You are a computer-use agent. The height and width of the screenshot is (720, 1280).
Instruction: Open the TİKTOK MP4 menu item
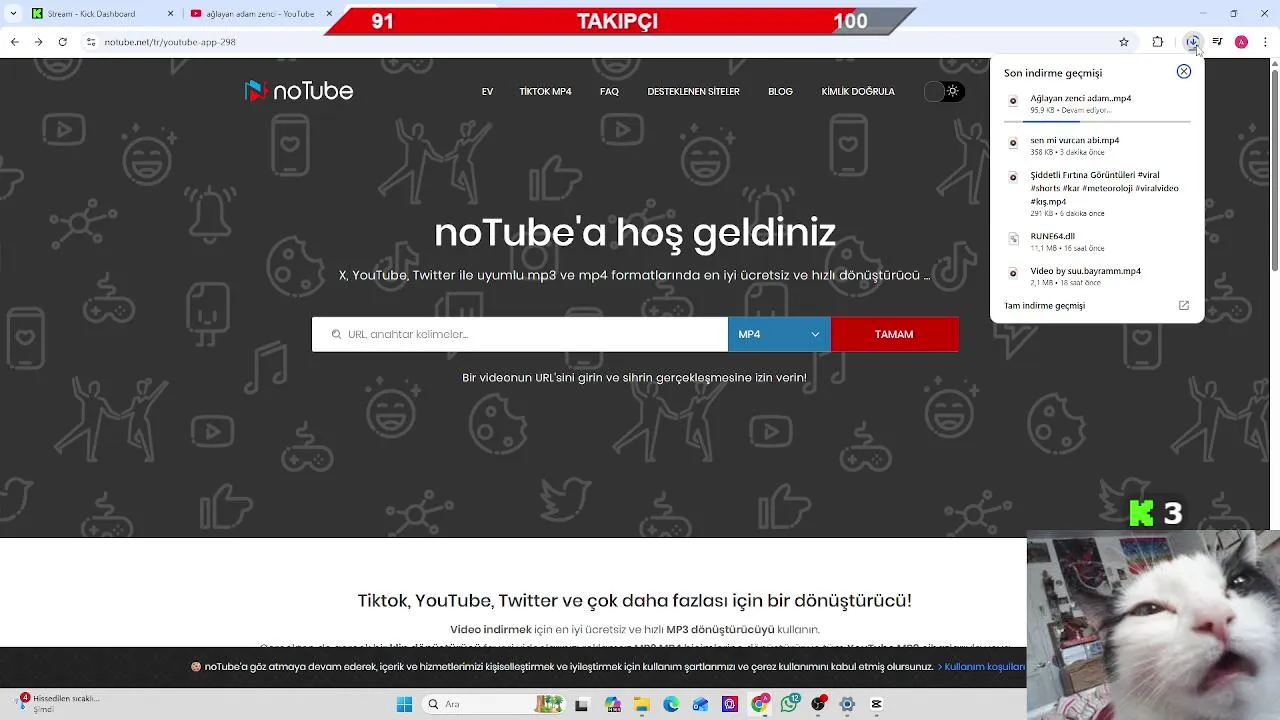pyautogui.click(x=545, y=92)
